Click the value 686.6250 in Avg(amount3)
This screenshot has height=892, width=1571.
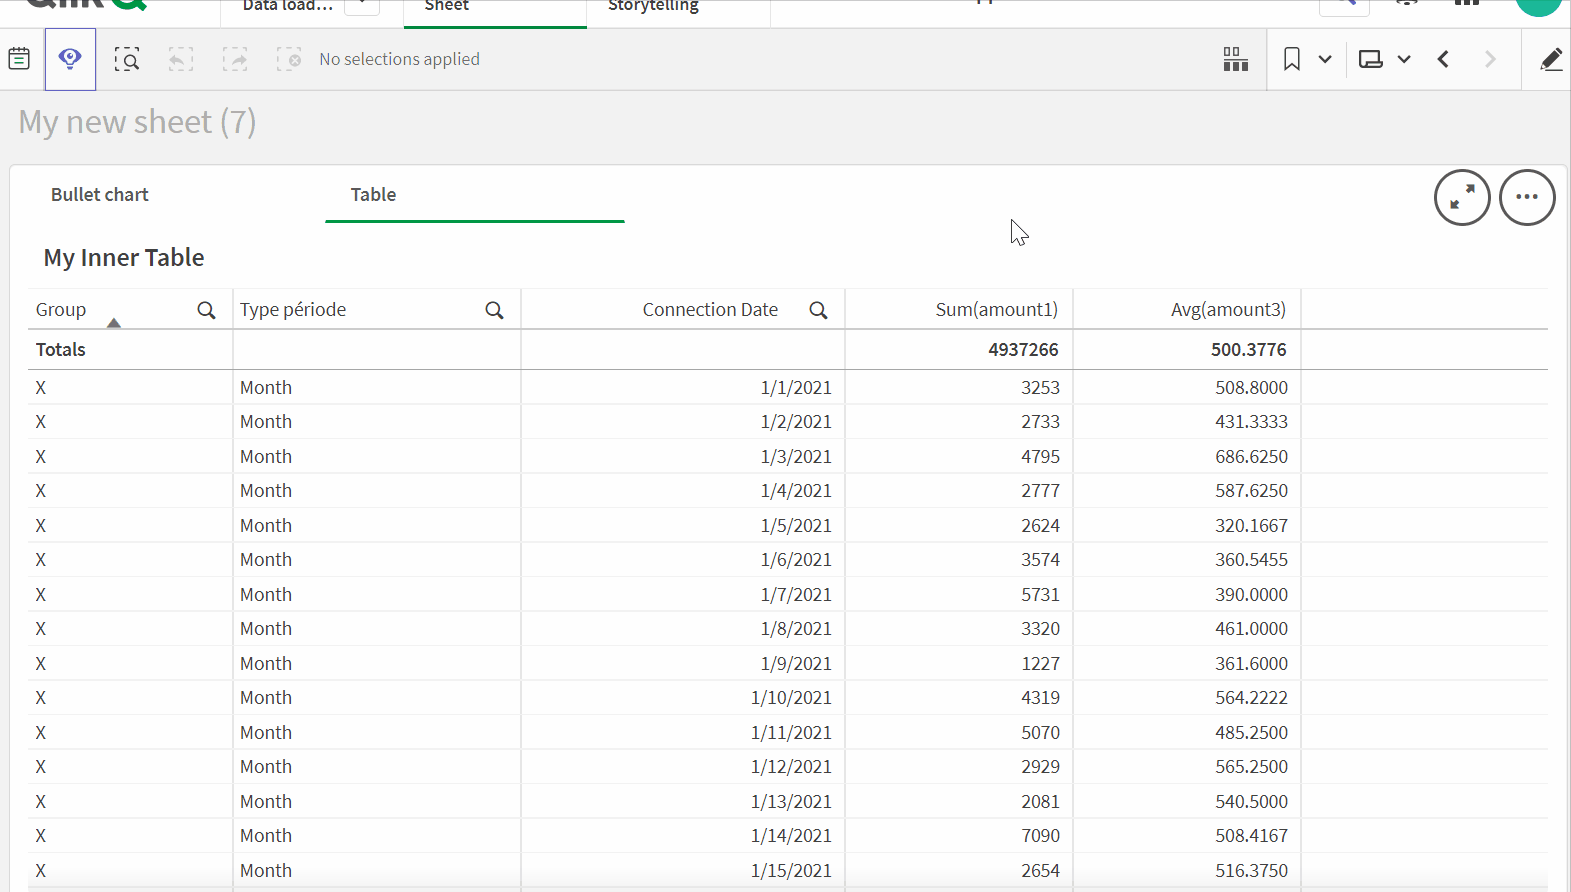point(1252,457)
